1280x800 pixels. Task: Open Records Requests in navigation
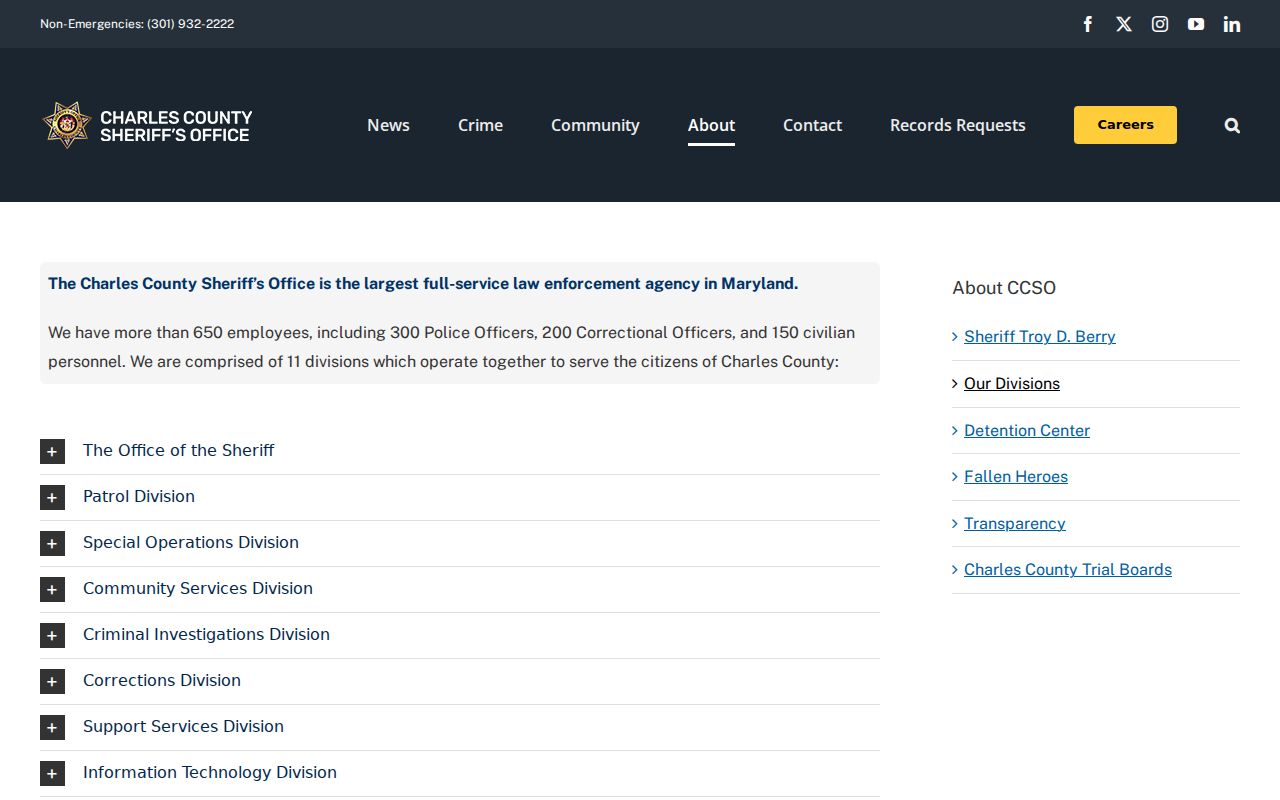tap(958, 125)
